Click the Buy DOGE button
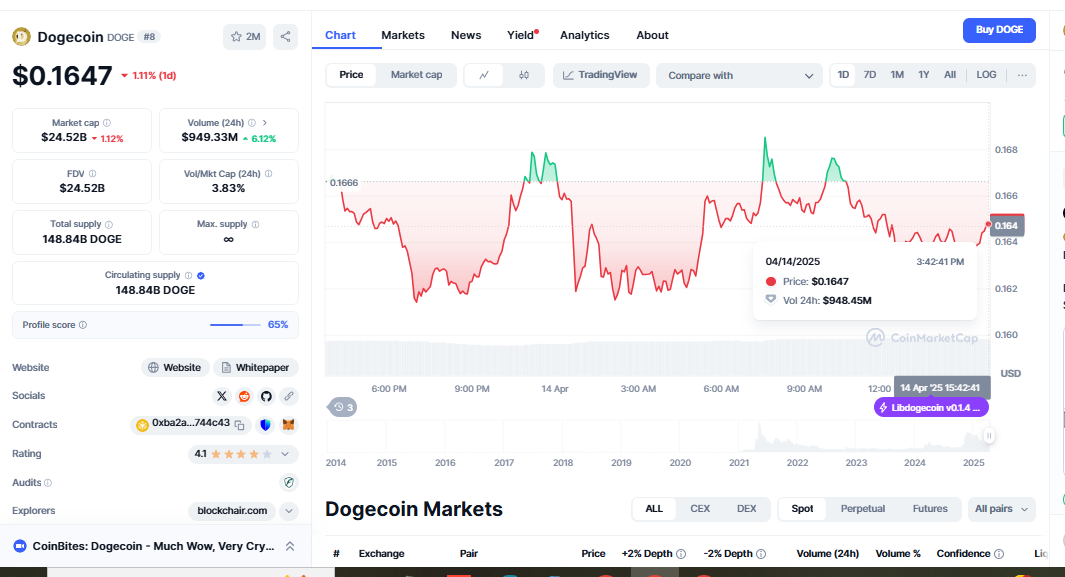 click(999, 30)
